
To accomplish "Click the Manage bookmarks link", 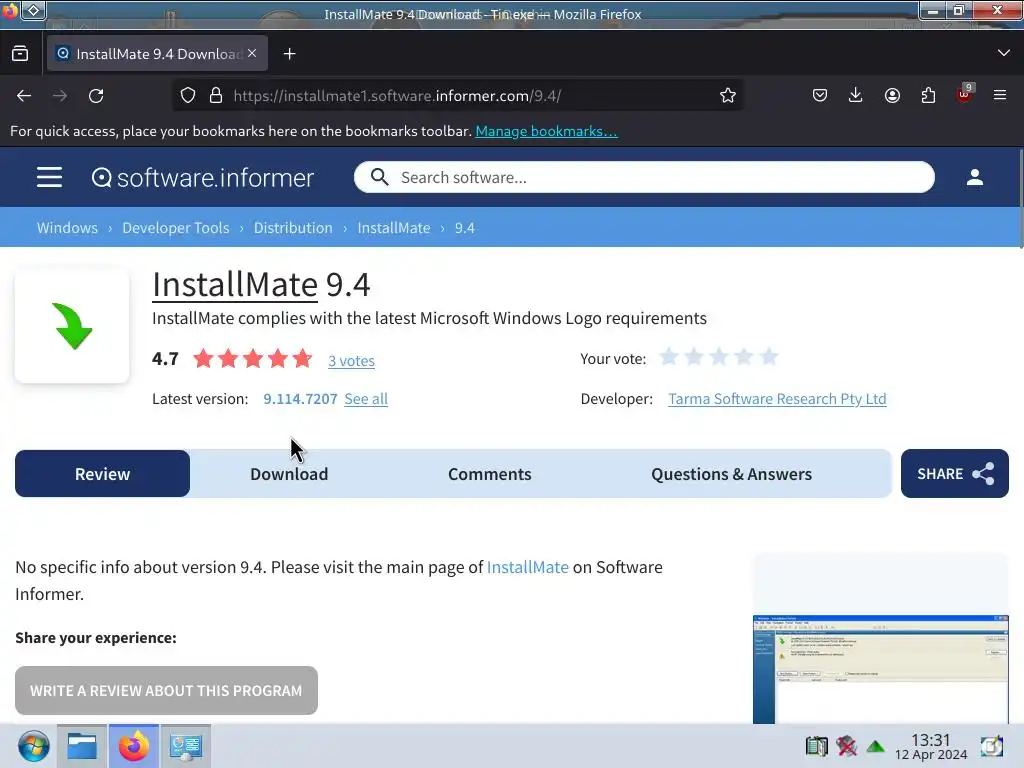I will (546, 131).
